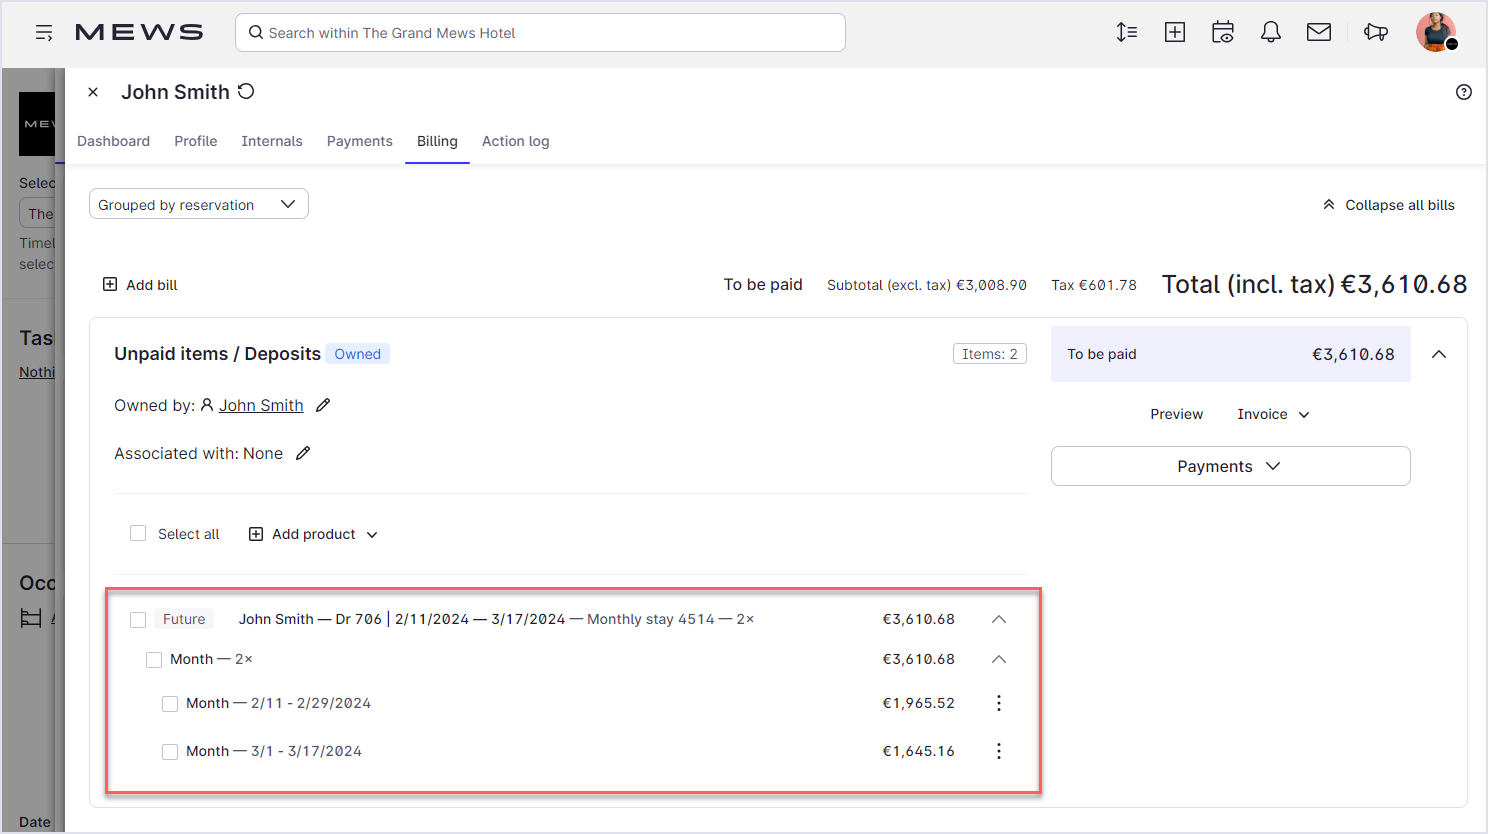Image resolution: width=1488 pixels, height=834 pixels.
Task: Edit Associated with using pencil icon
Action: (x=303, y=453)
